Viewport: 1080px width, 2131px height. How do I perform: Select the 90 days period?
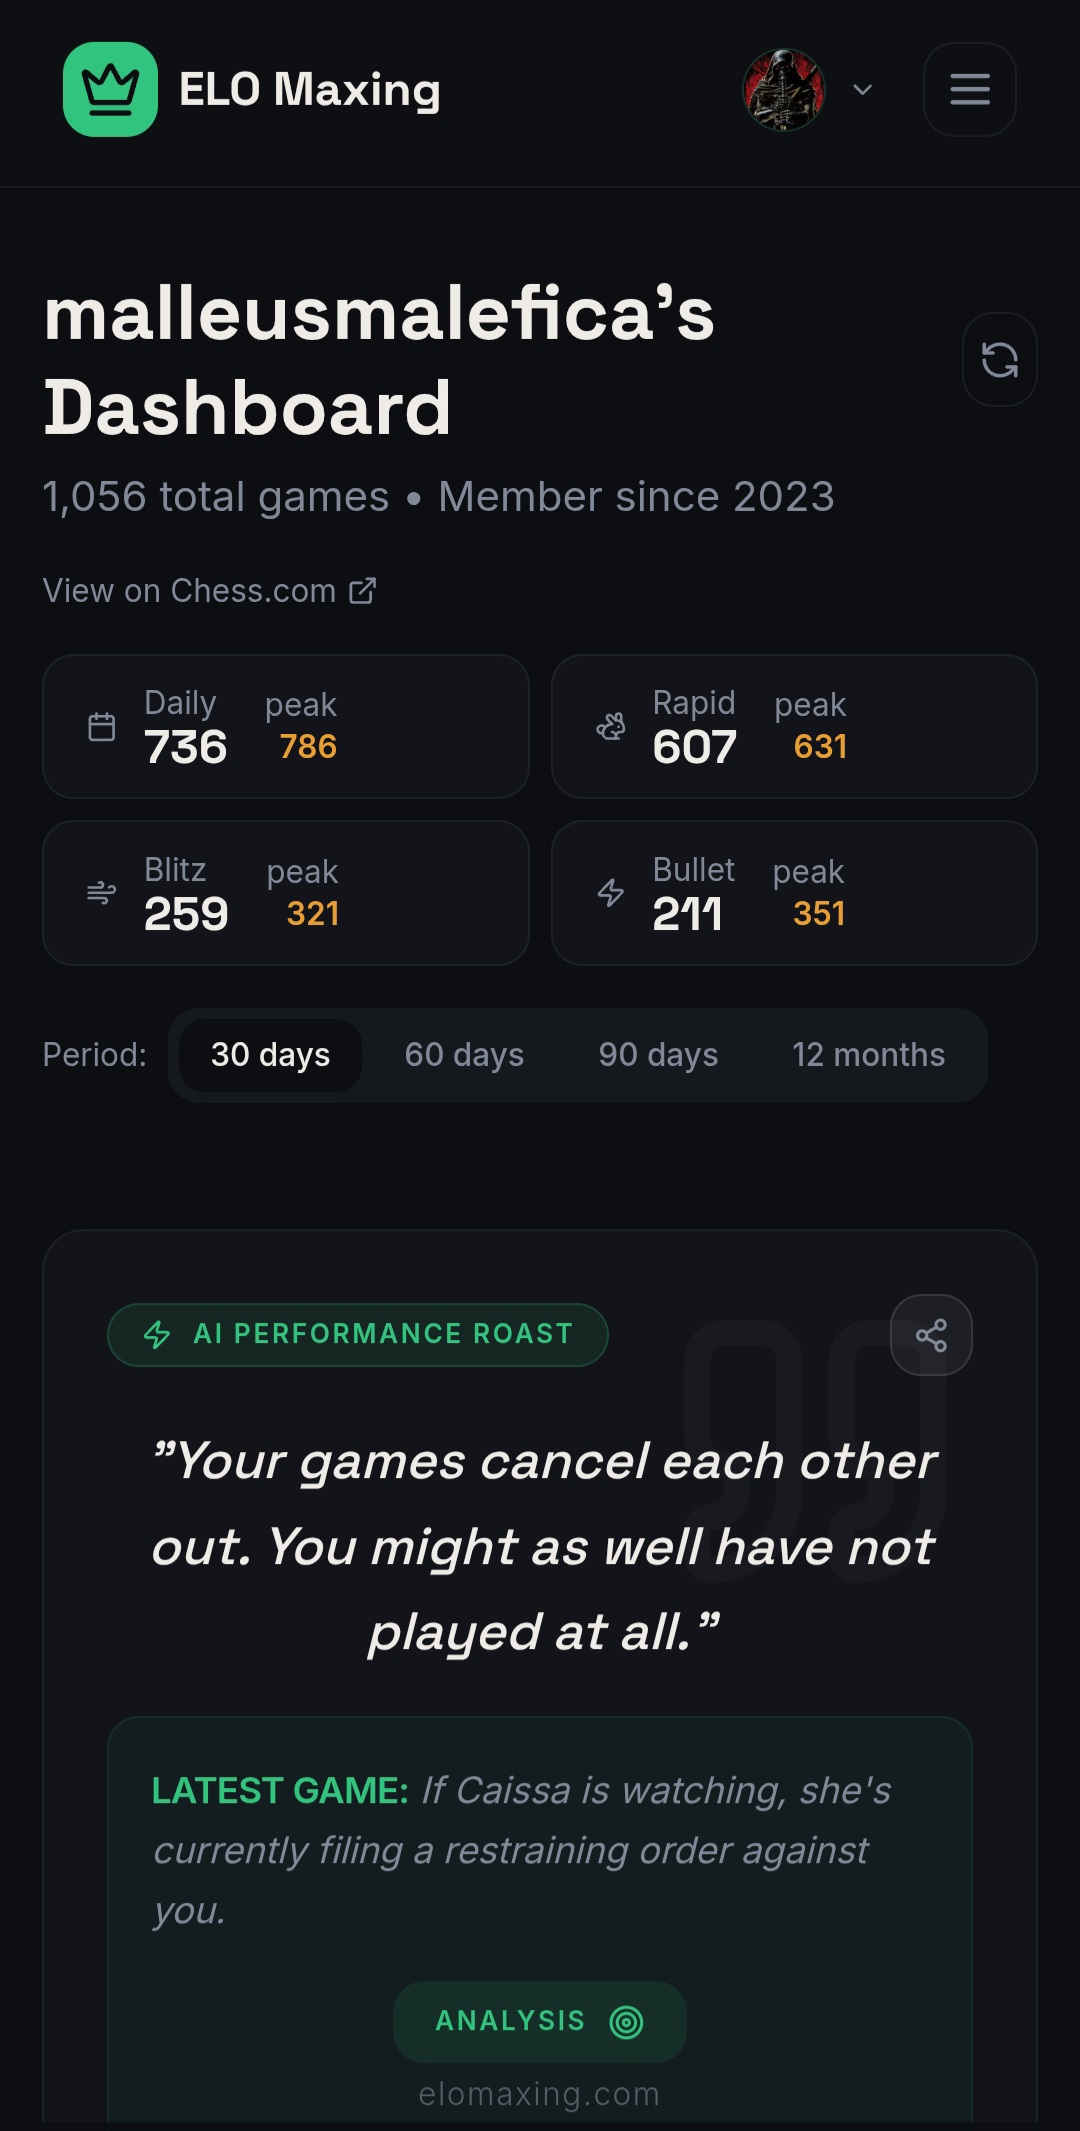pos(657,1054)
